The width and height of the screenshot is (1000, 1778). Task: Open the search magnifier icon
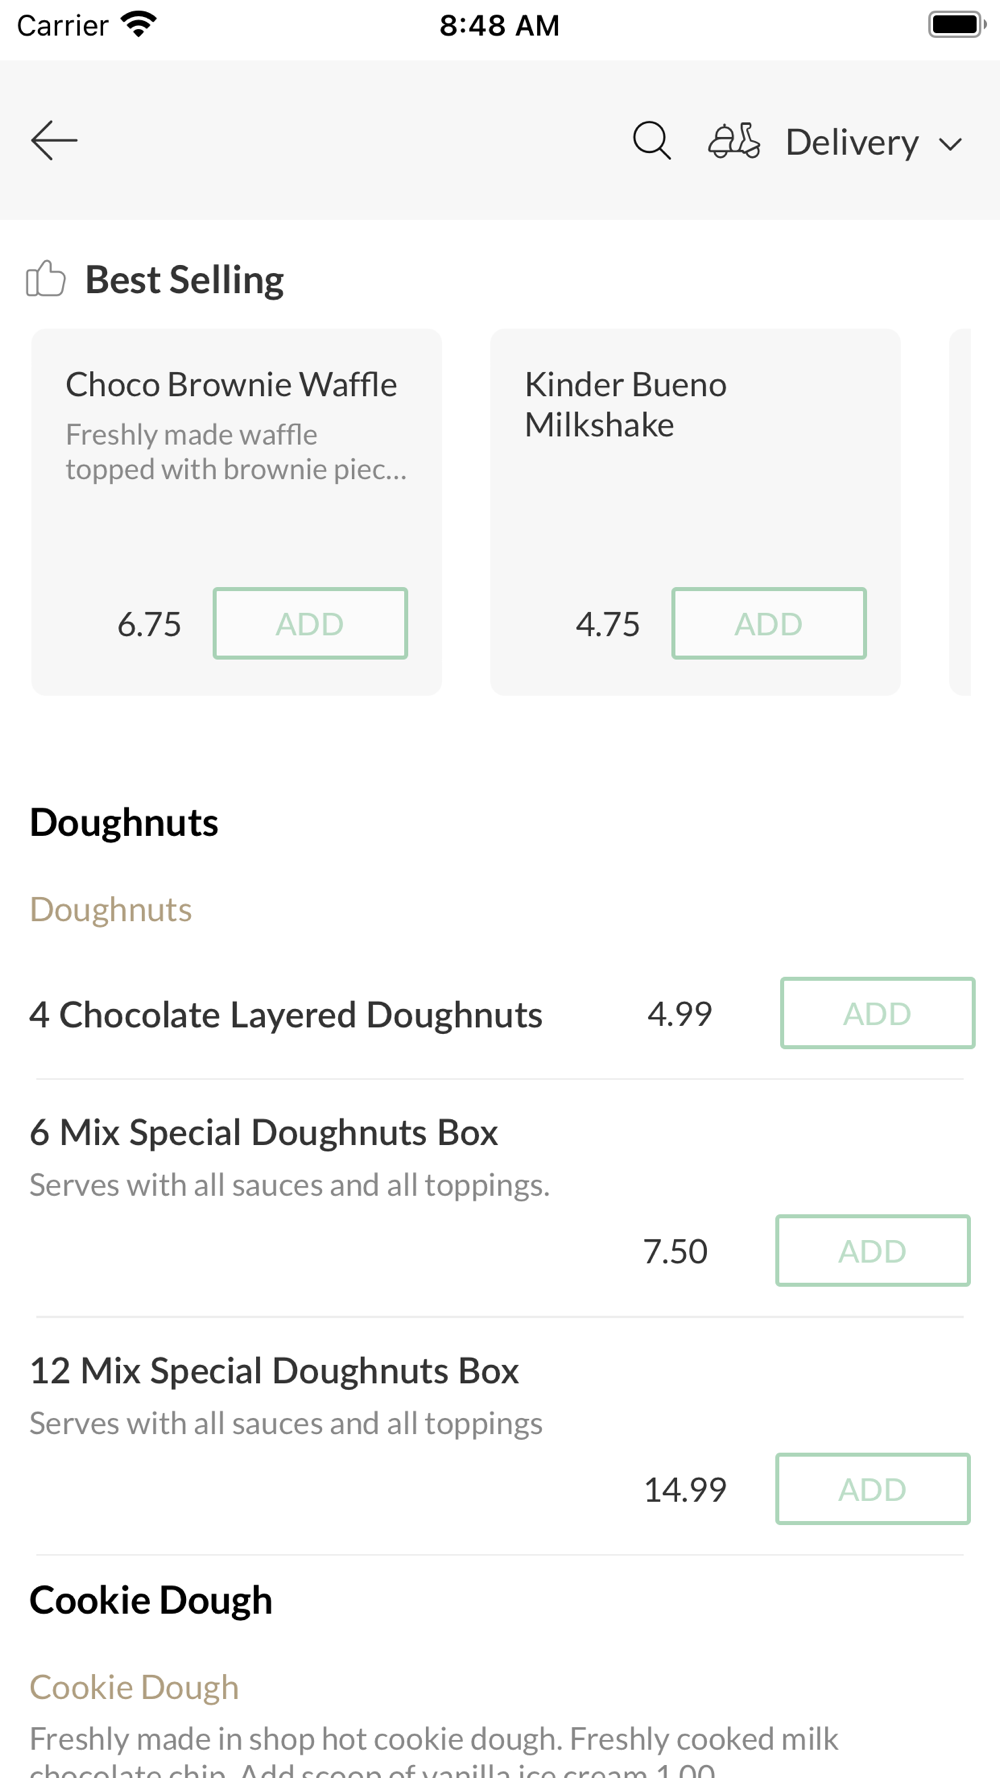[652, 141]
